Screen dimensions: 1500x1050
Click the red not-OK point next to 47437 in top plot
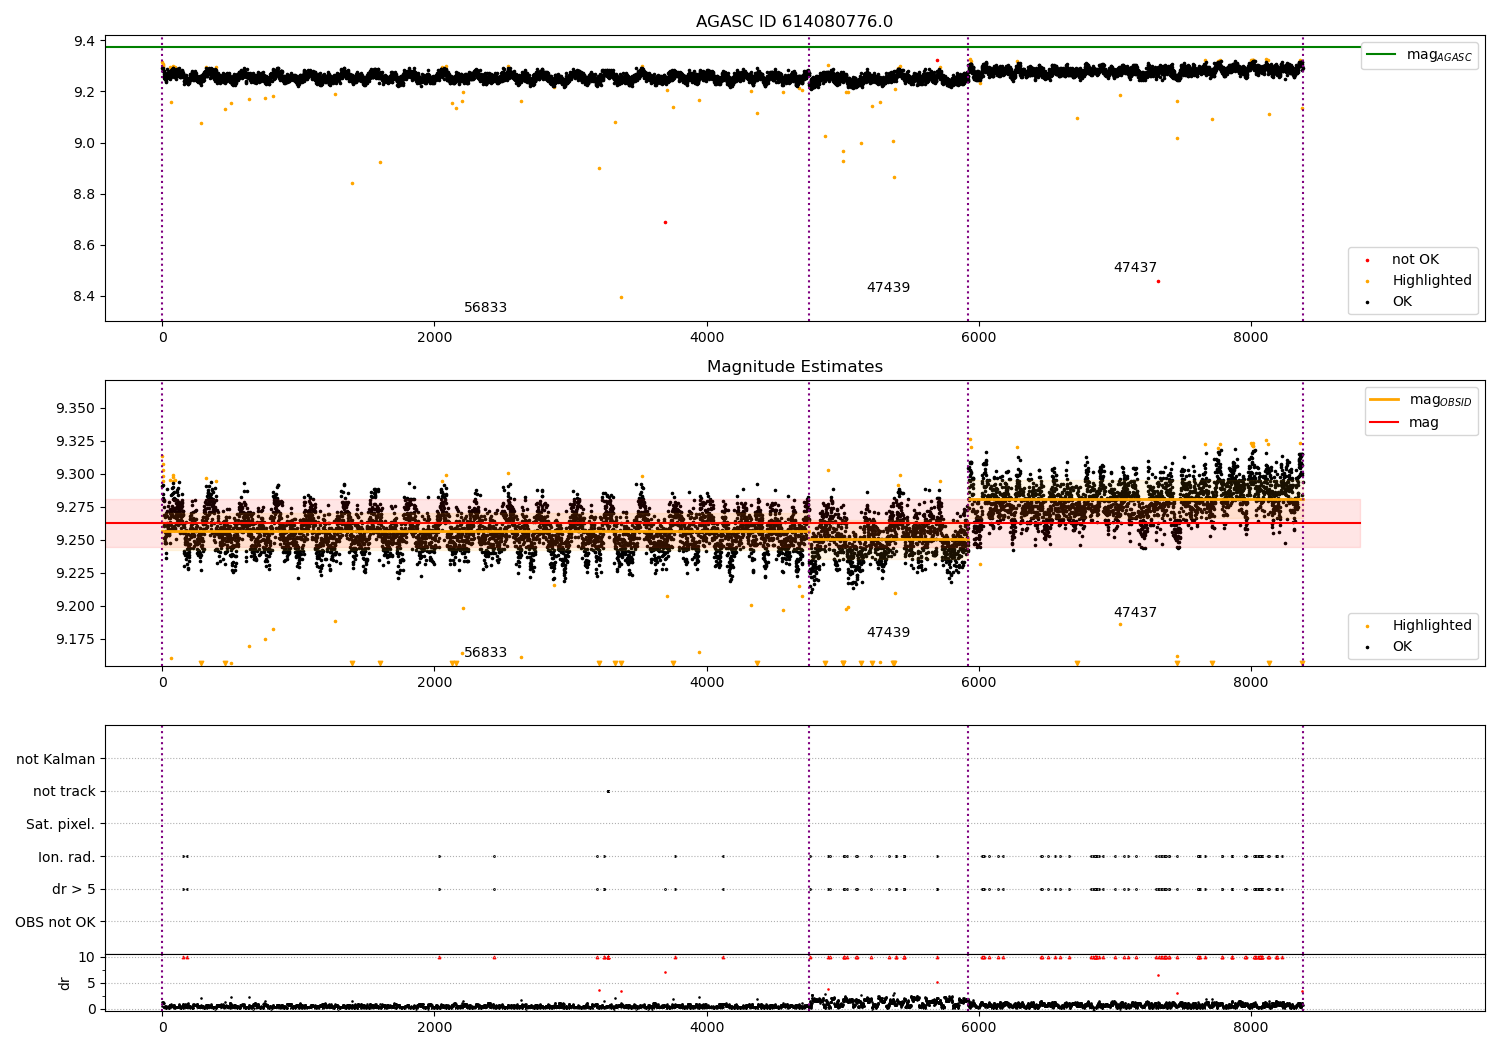coord(1158,281)
